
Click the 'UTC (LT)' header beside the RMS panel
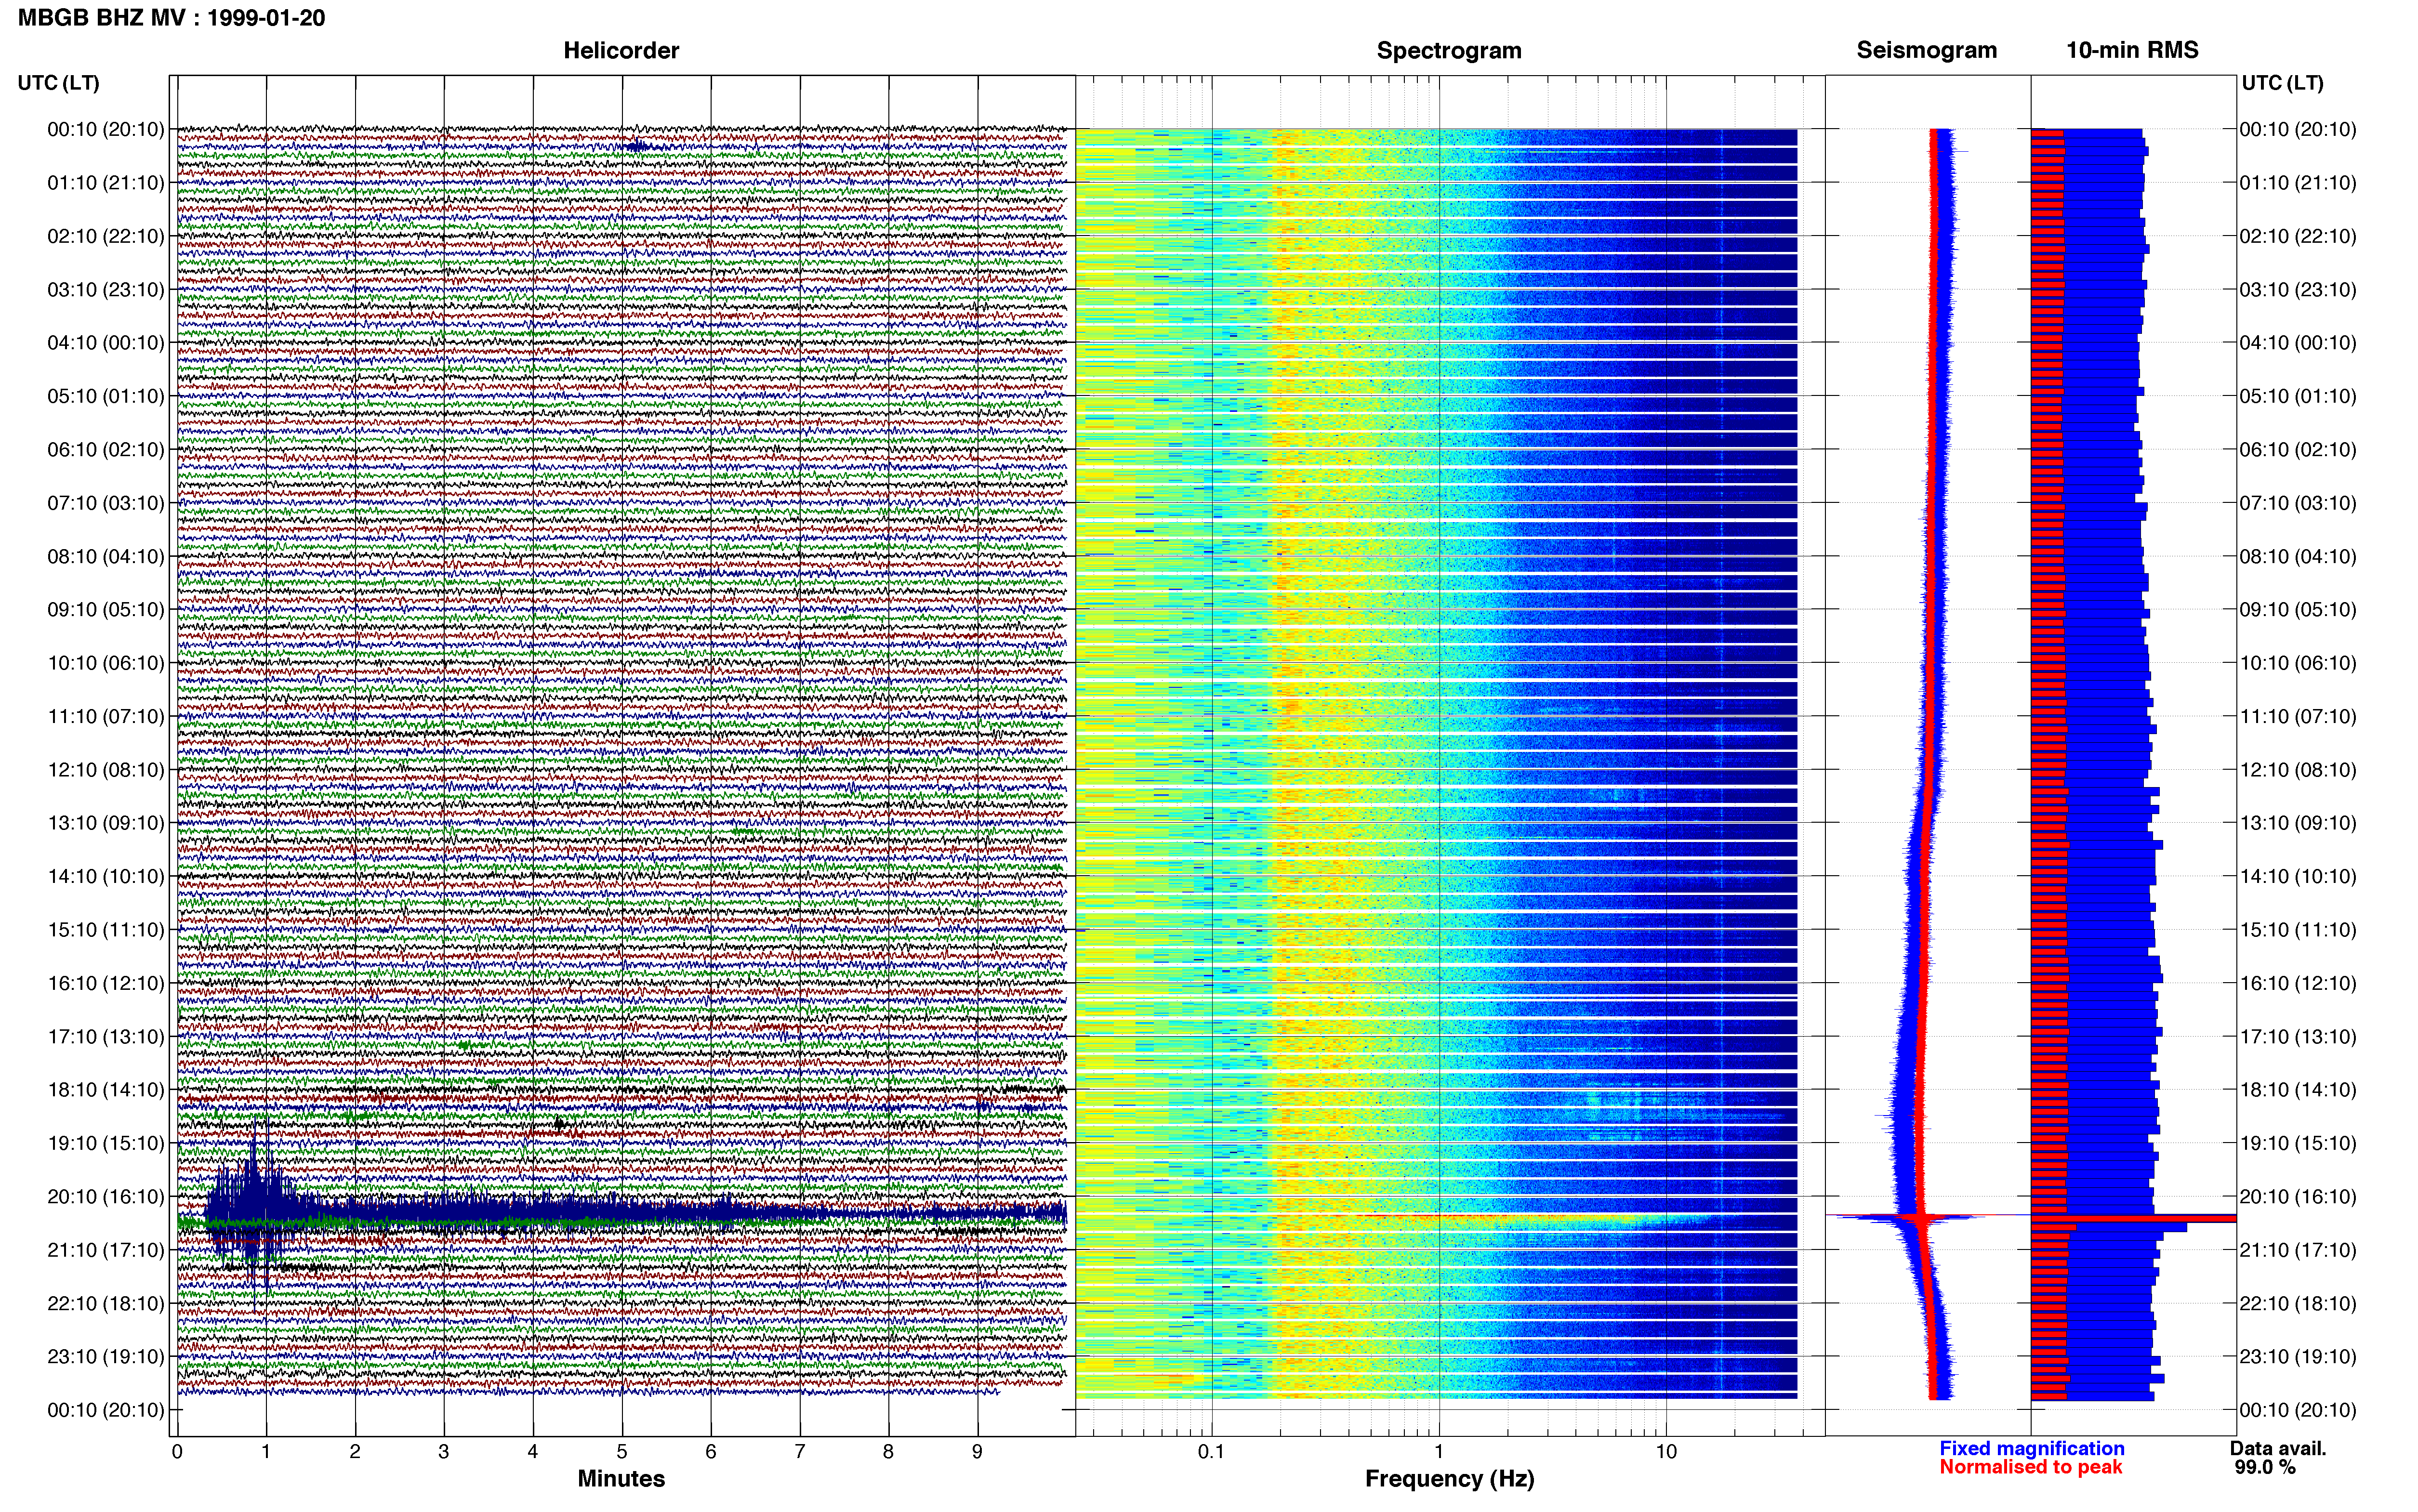click(x=2282, y=83)
